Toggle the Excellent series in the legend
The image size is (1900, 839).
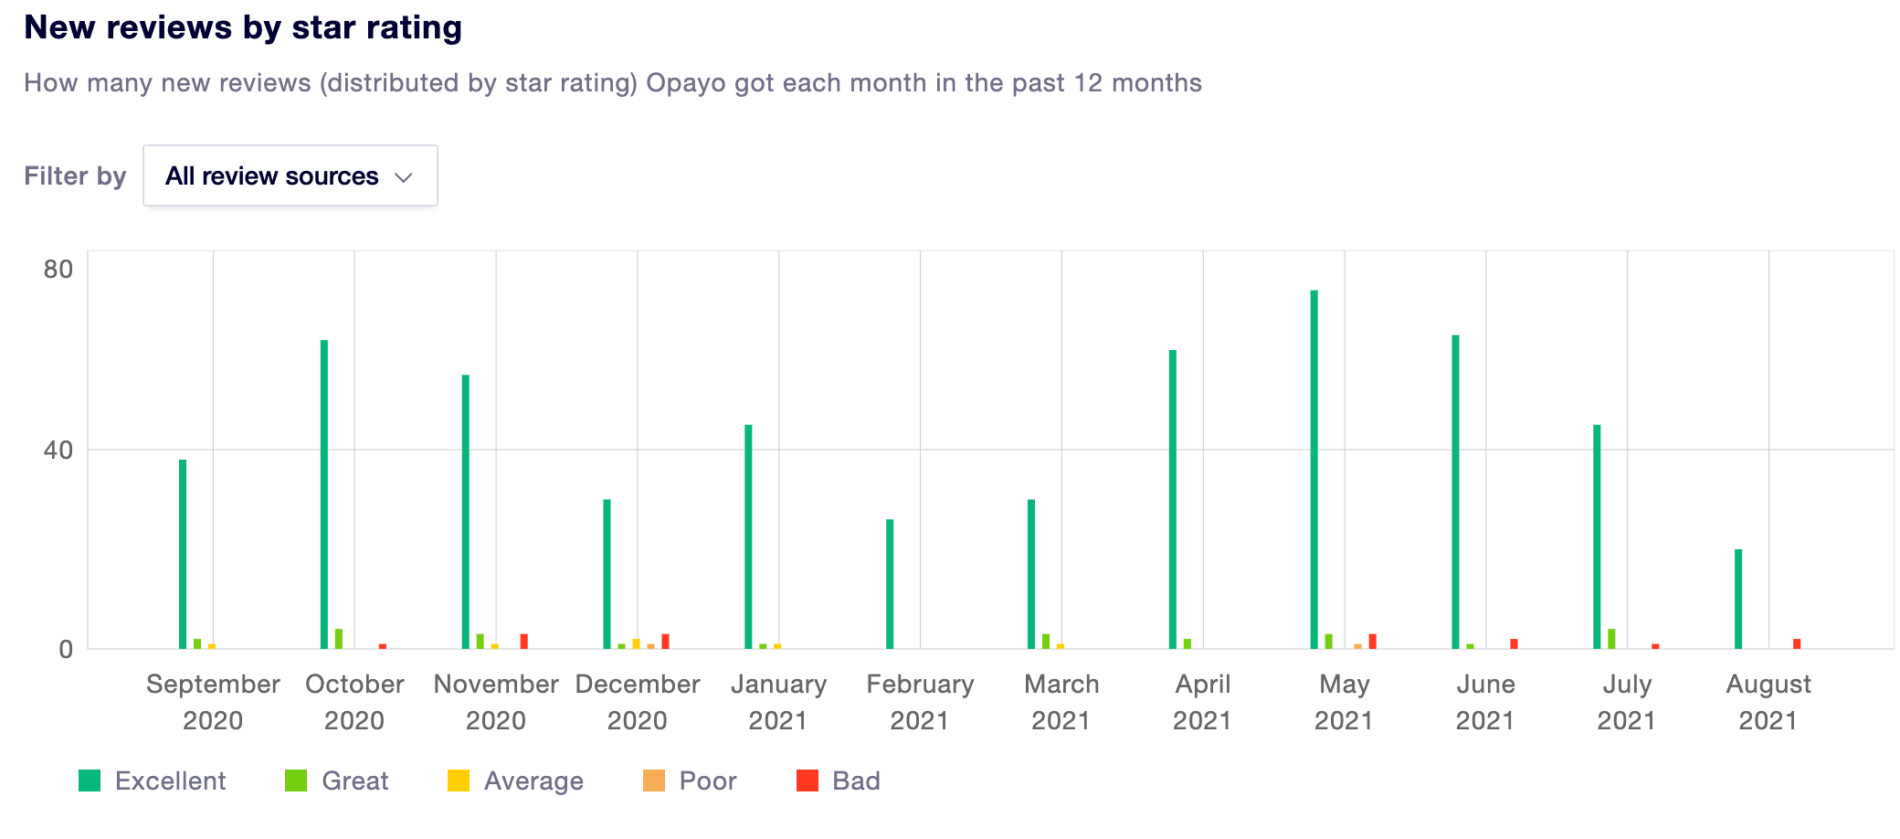click(152, 781)
